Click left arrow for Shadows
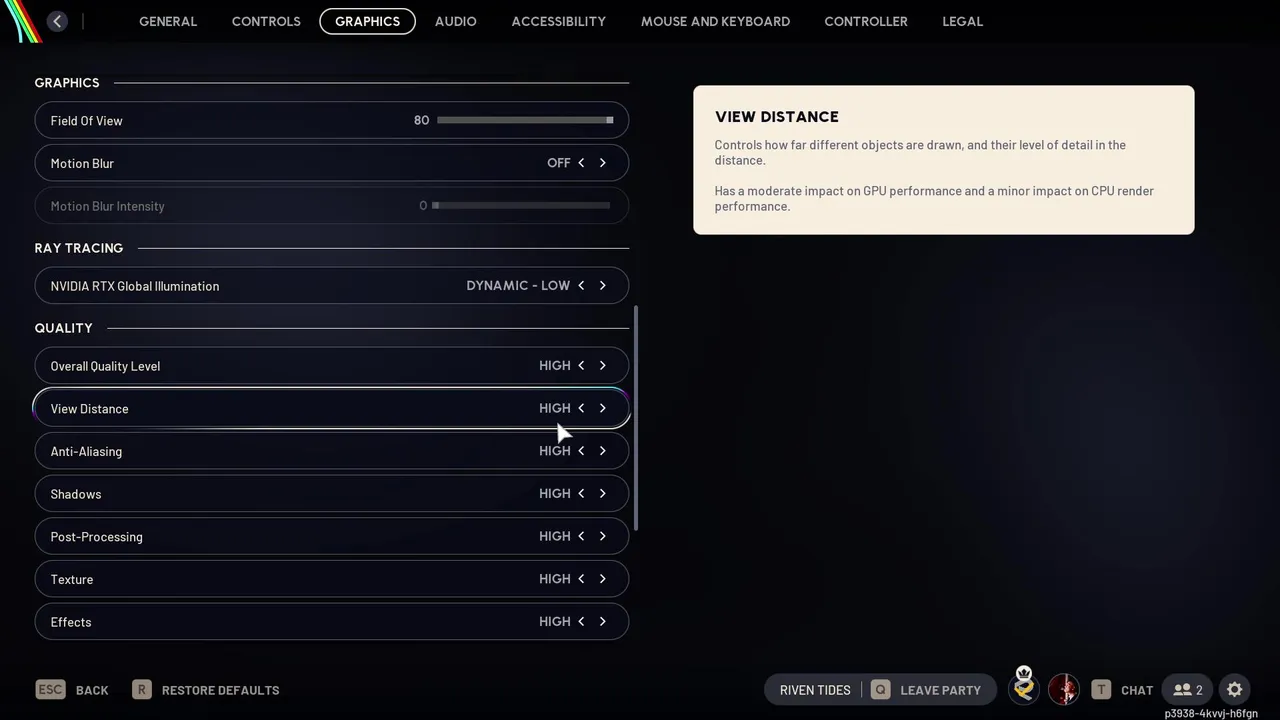Image resolution: width=1280 pixels, height=720 pixels. pos(581,494)
